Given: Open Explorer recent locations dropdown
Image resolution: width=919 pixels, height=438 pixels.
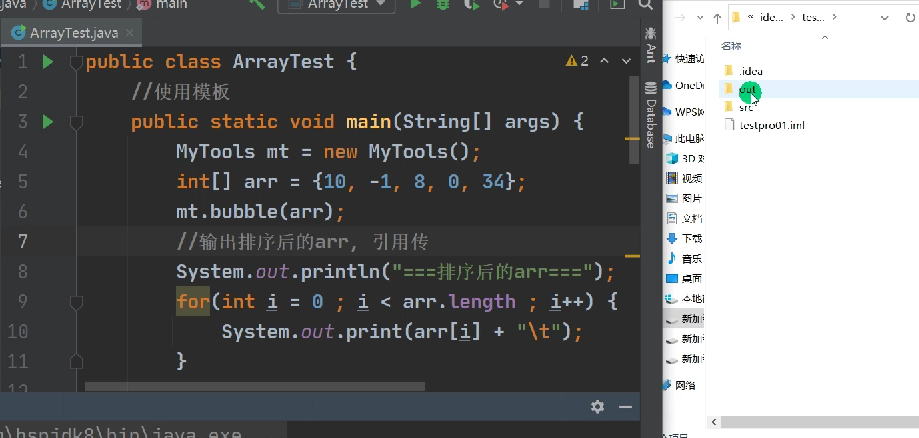Looking at the screenshot, I should [700, 18].
